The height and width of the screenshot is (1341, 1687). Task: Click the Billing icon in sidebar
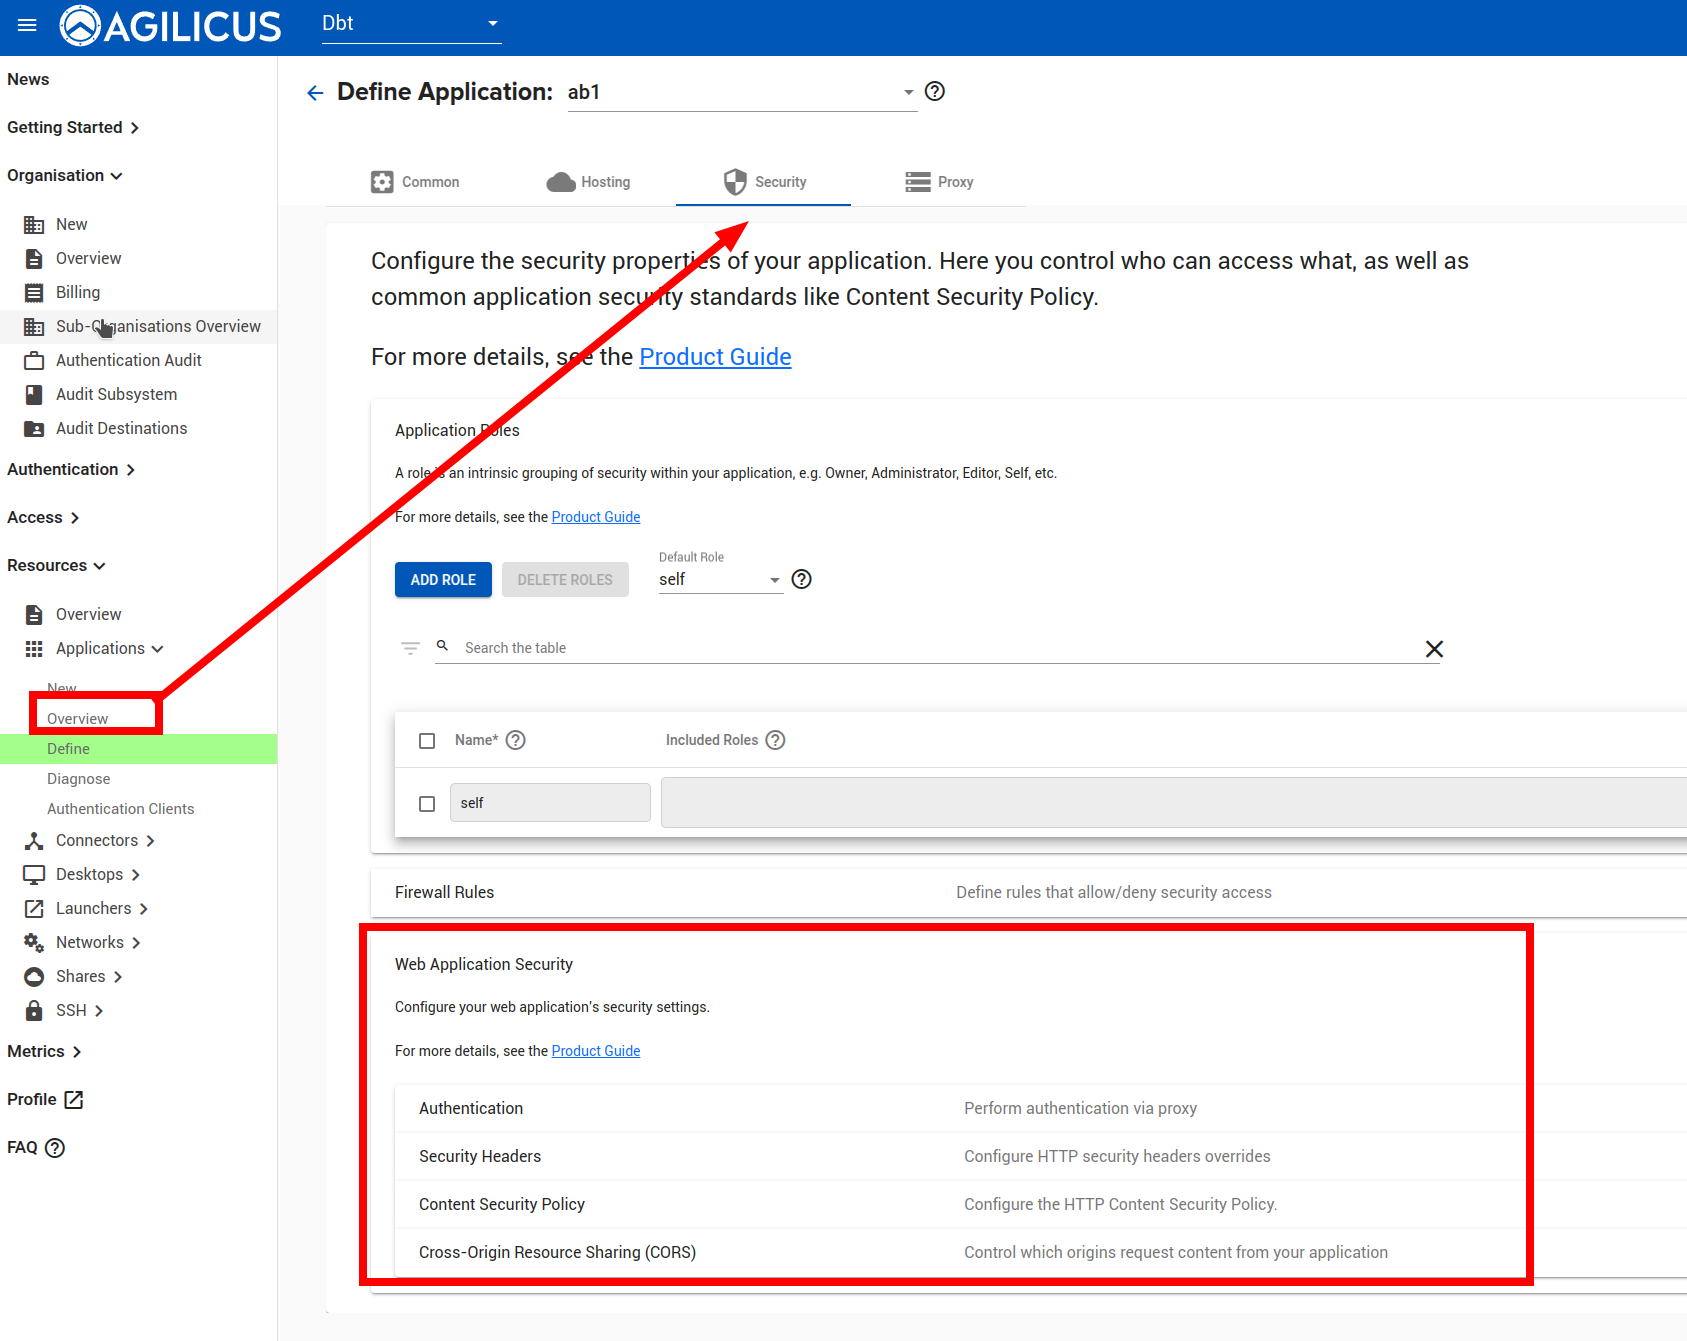(34, 292)
